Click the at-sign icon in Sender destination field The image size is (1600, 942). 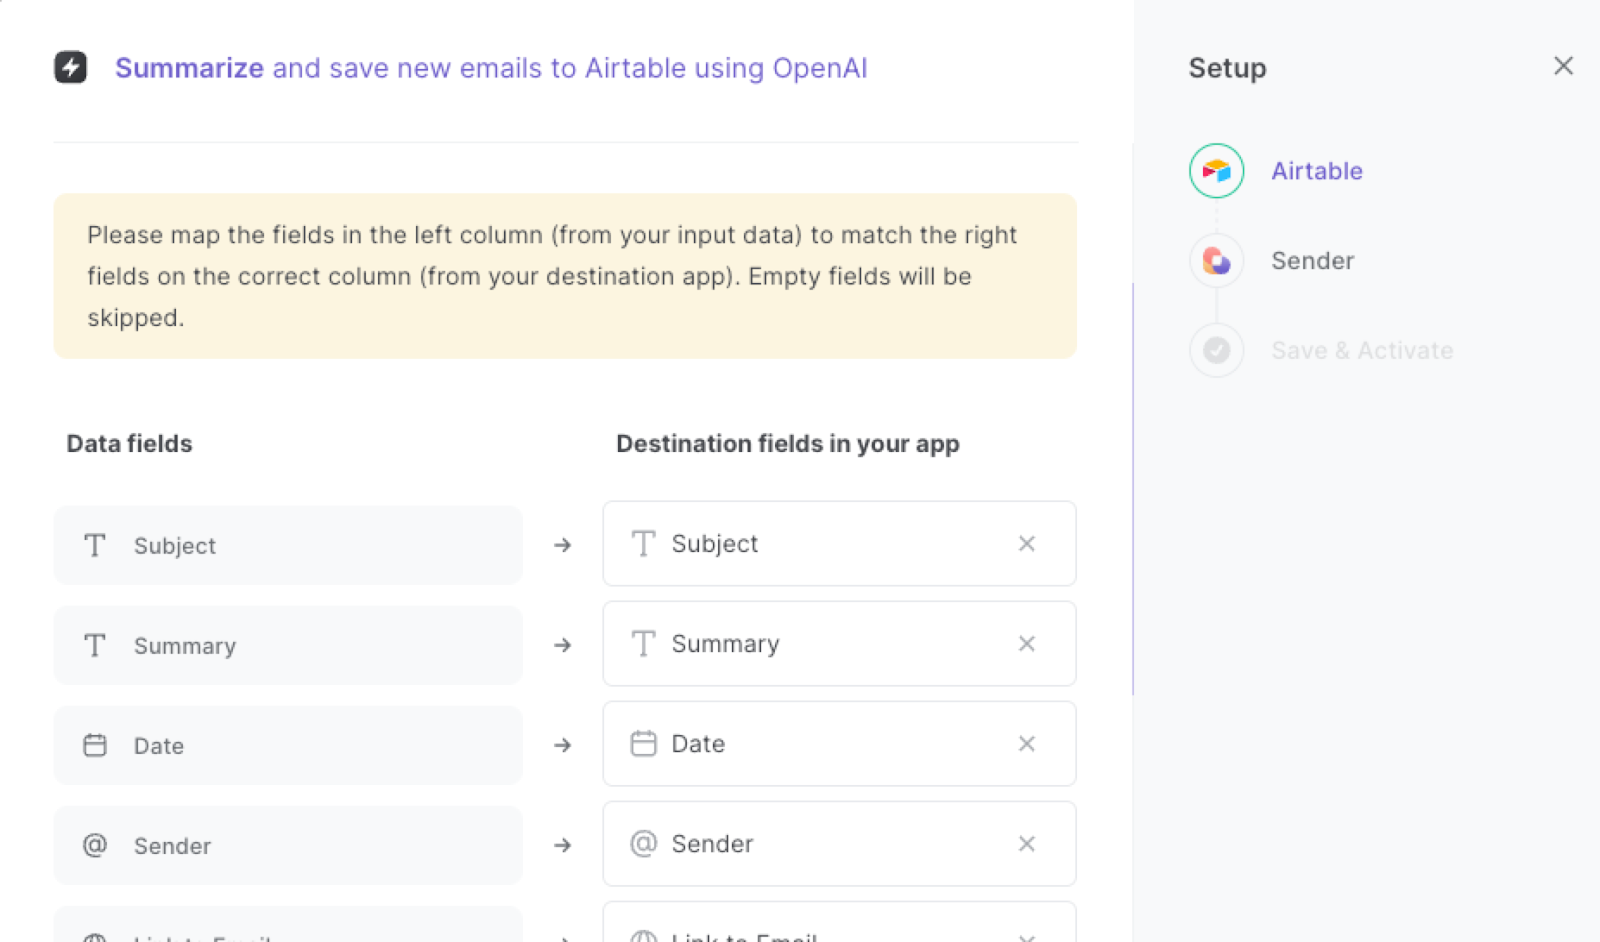coord(644,844)
